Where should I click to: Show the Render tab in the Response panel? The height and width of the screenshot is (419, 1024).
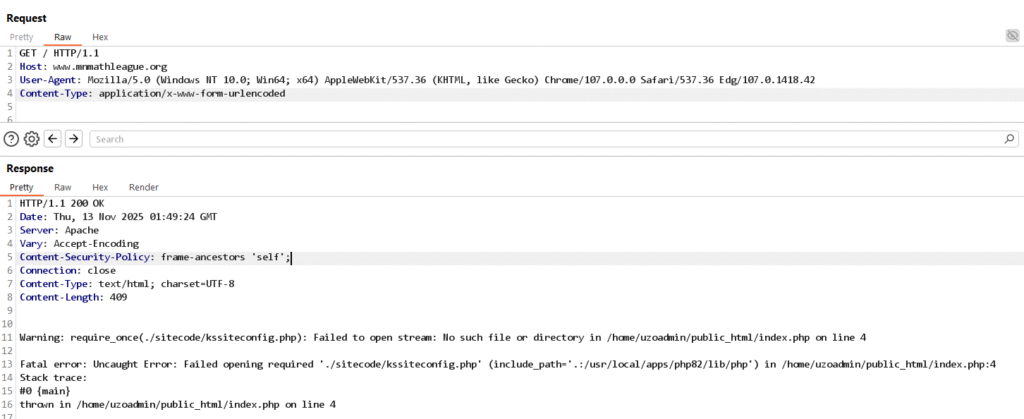pyautogui.click(x=143, y=187)
